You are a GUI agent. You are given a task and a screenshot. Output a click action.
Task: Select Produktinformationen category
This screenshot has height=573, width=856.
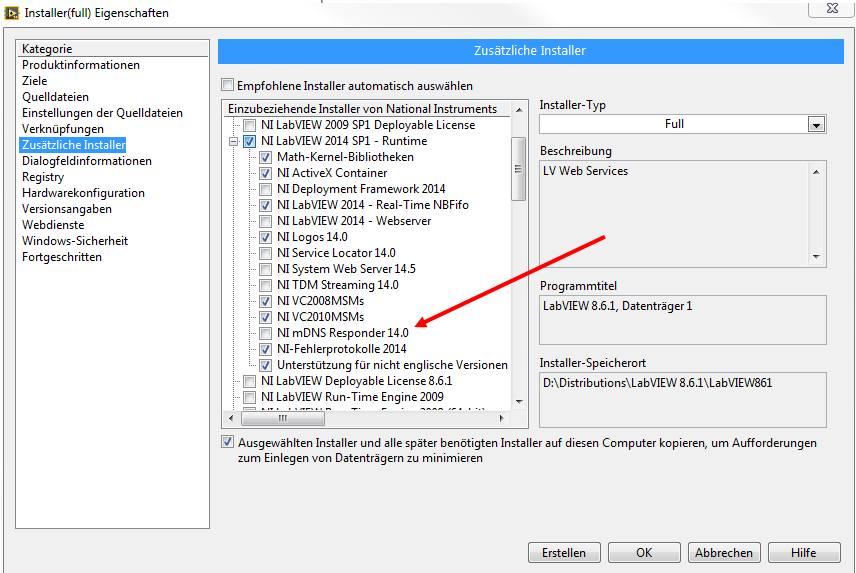(x=81, y=65)
